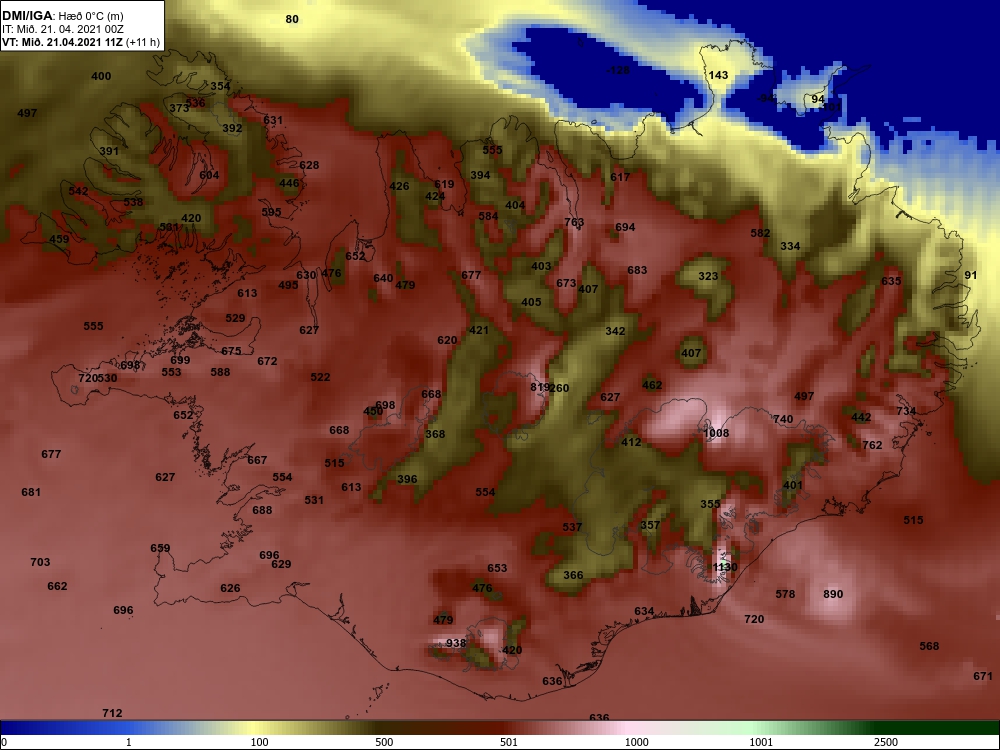Click the map value 323
The height and width of the screenshot is (750, 1000).
click(x=708, y=276)
